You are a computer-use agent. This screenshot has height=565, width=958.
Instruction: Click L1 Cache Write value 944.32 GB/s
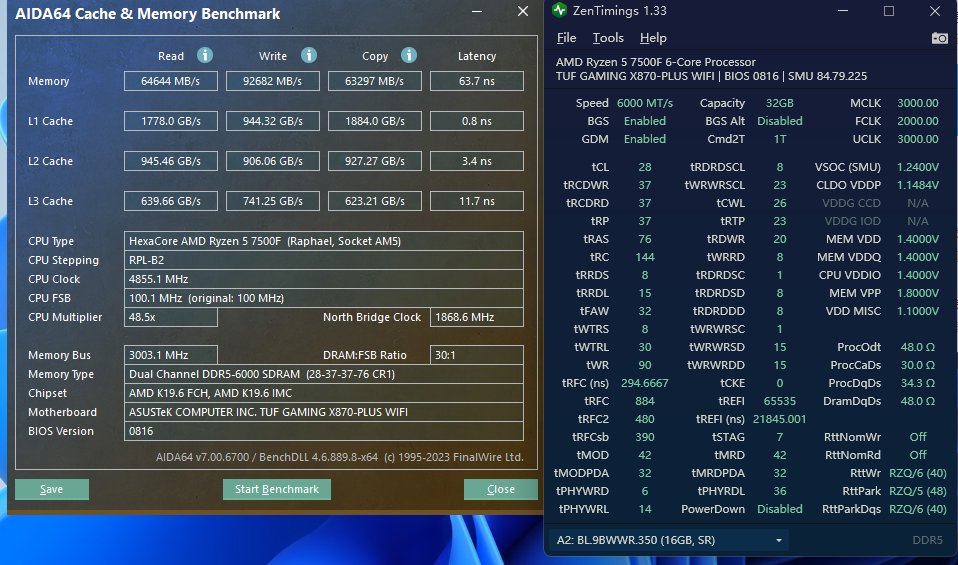pyautogui.click(x=272, y=121)
